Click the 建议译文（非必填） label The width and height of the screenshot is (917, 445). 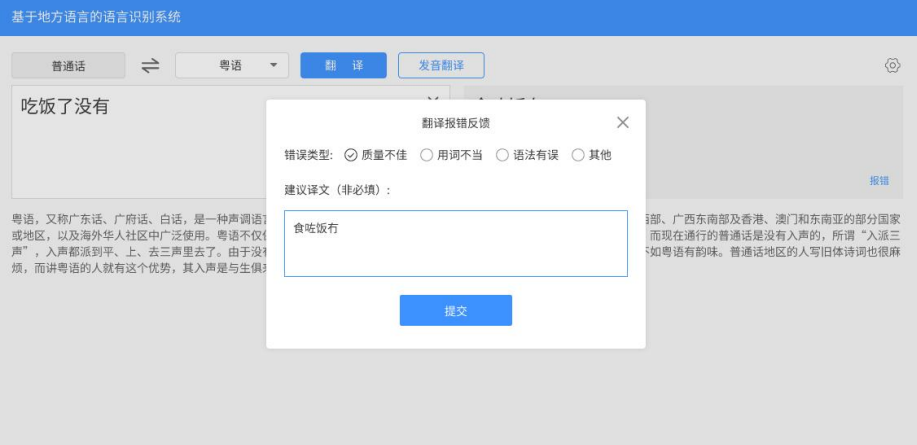[x=338, y=190]
